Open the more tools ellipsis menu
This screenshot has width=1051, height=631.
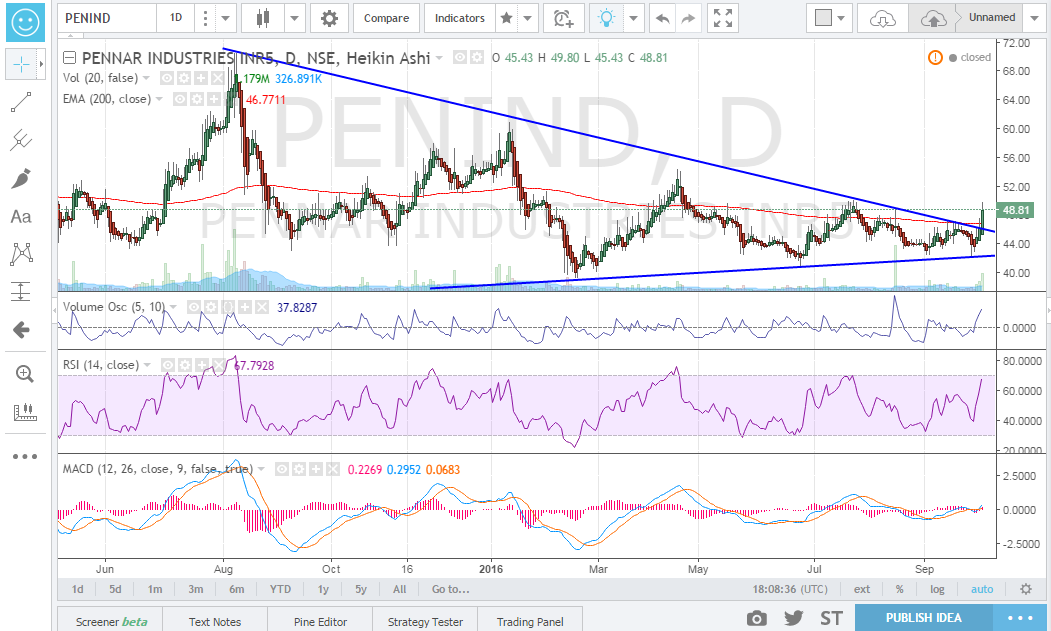click(x=25, y=457)
